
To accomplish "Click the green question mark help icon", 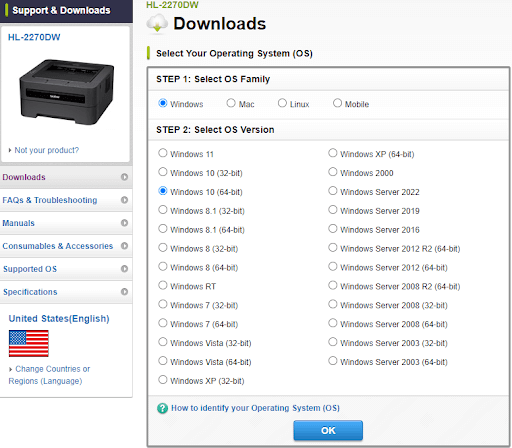I will click(162, 408).
